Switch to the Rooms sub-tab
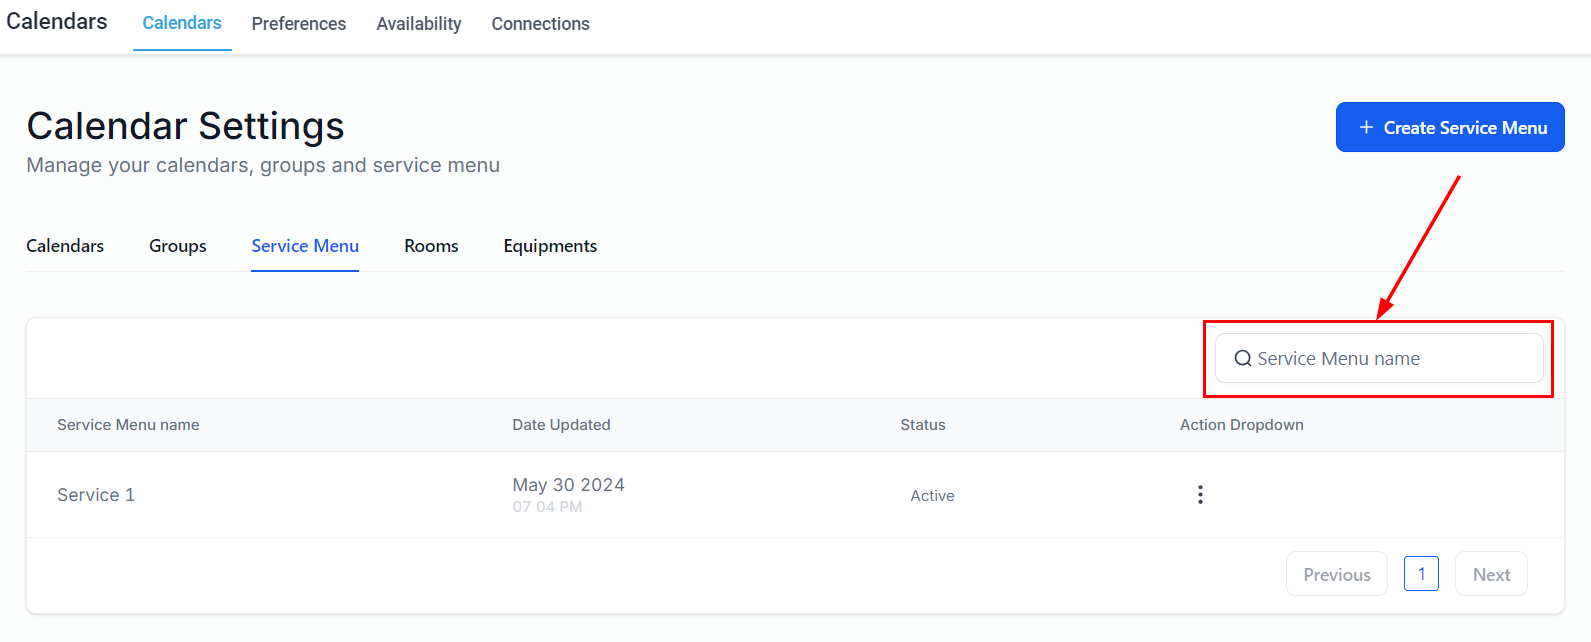 (431, 246)
